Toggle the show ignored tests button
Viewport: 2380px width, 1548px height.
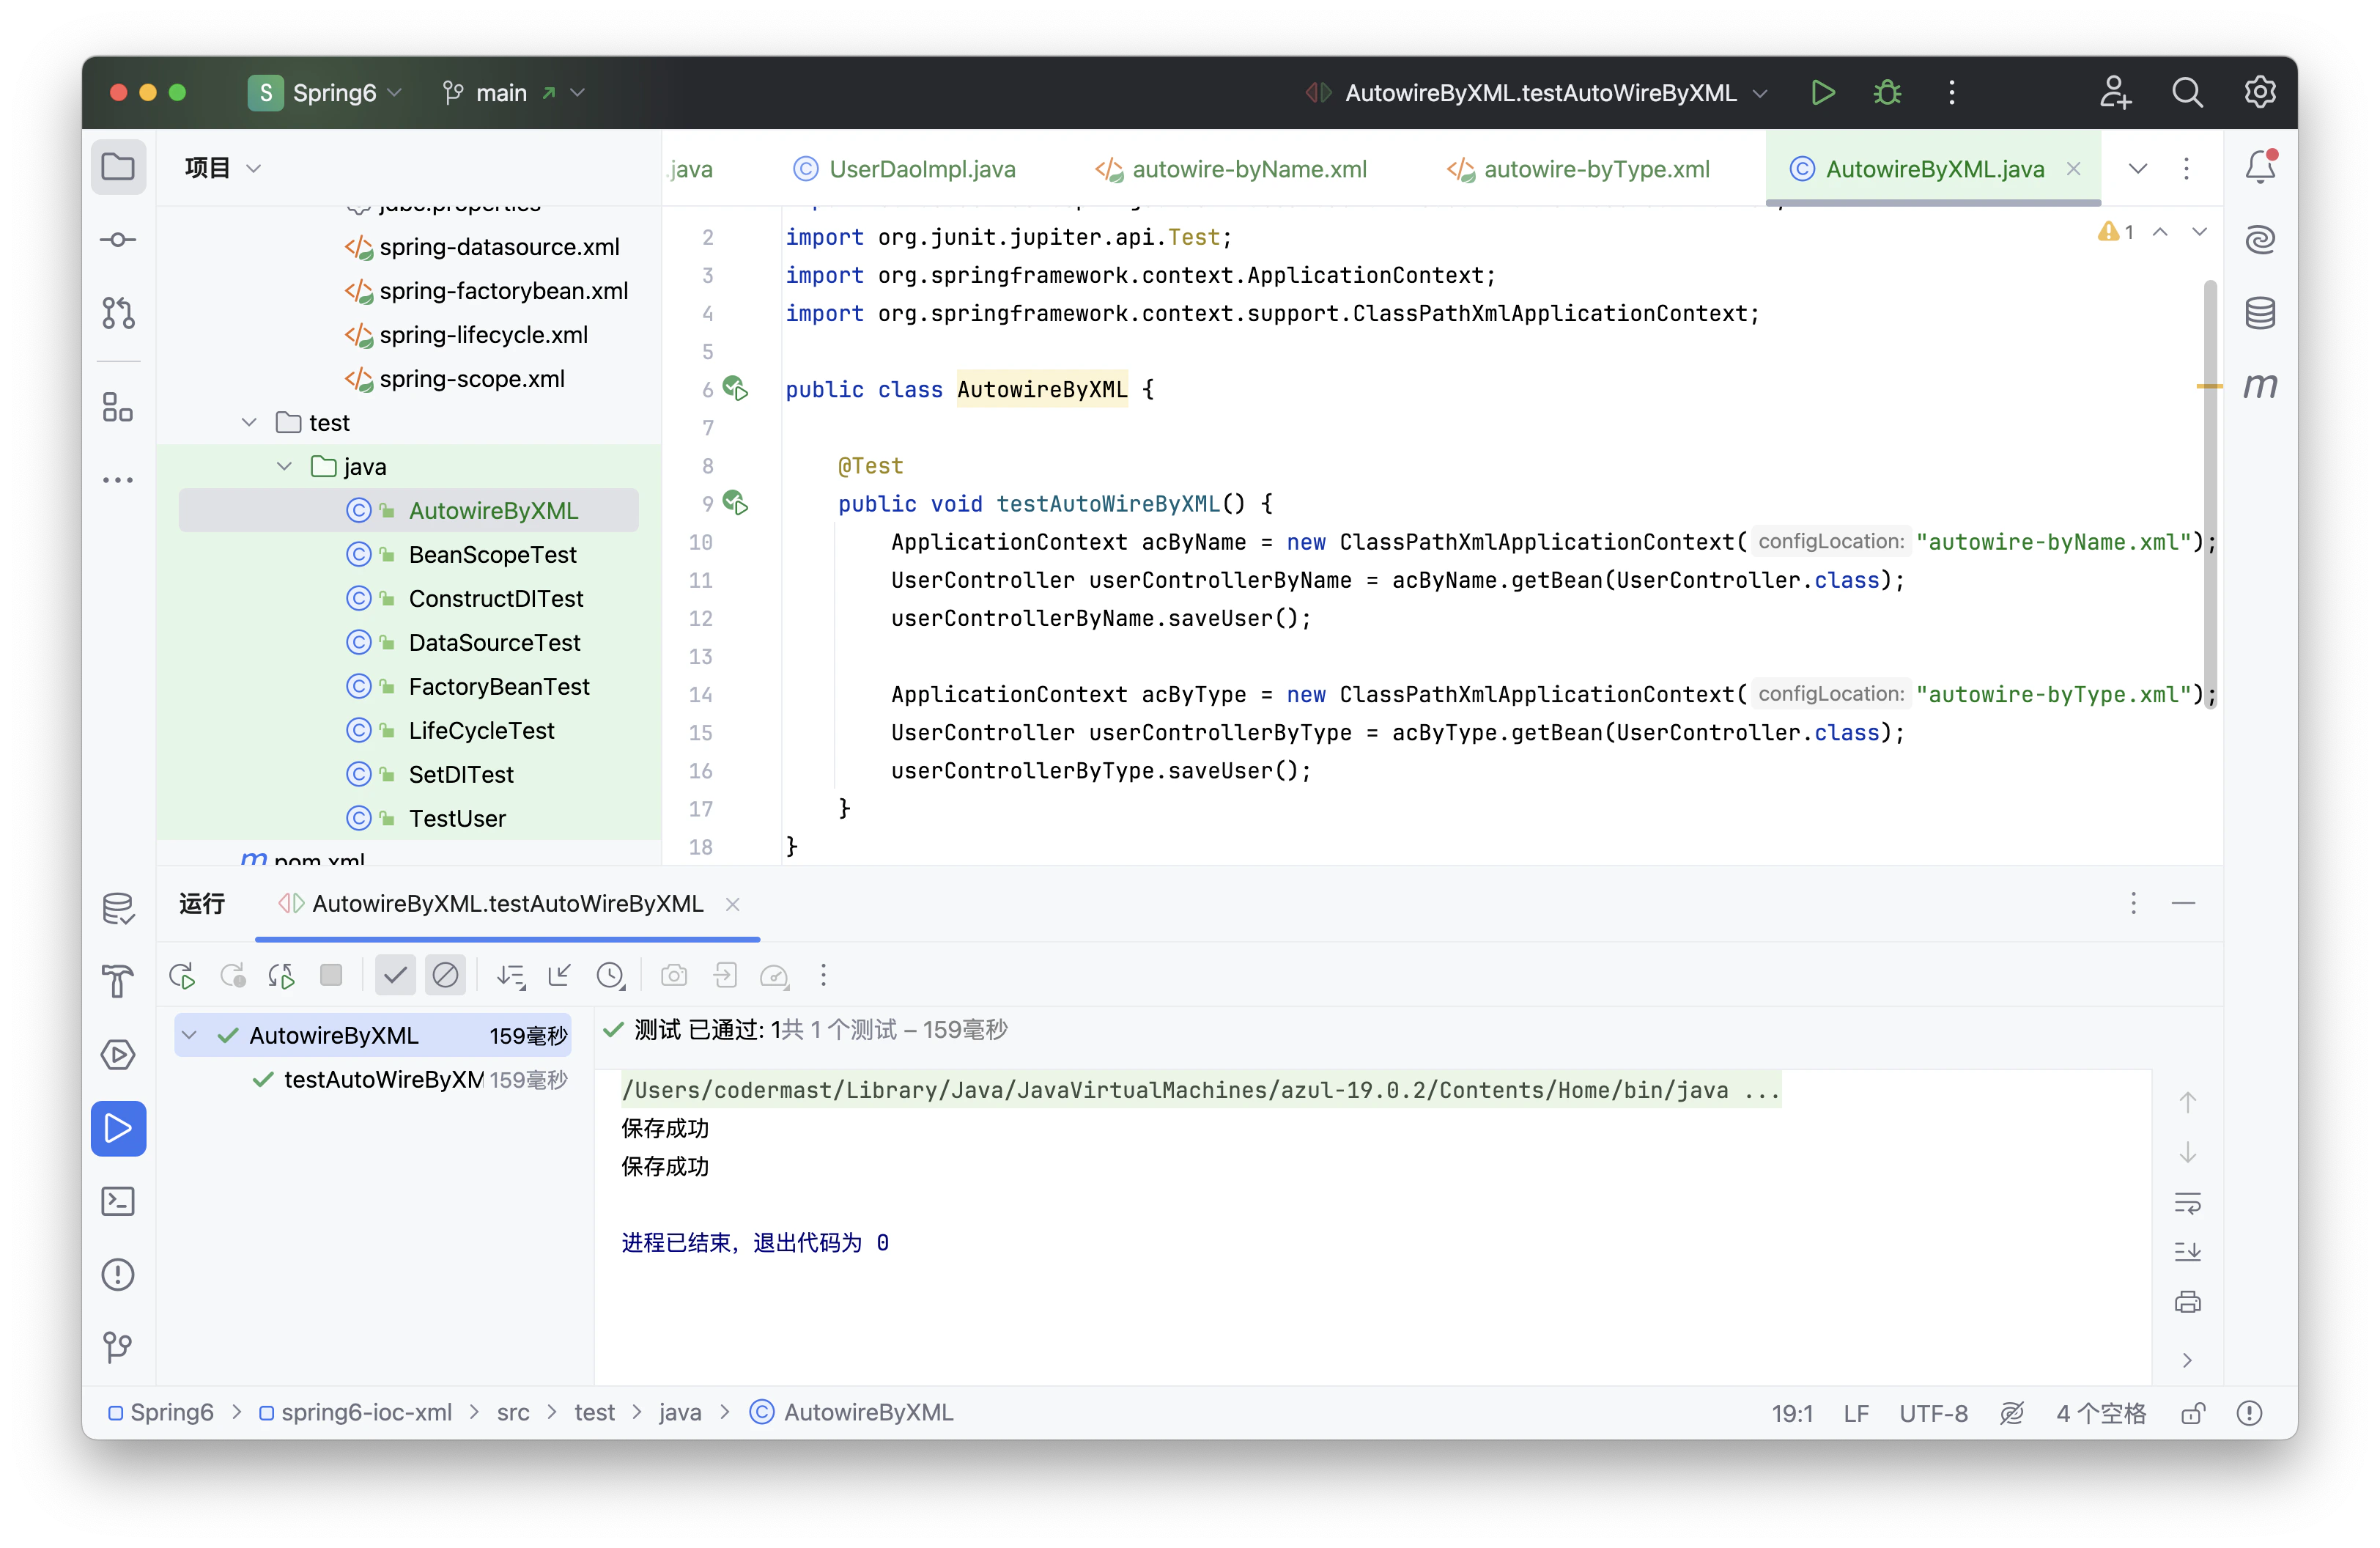point(445,975)
